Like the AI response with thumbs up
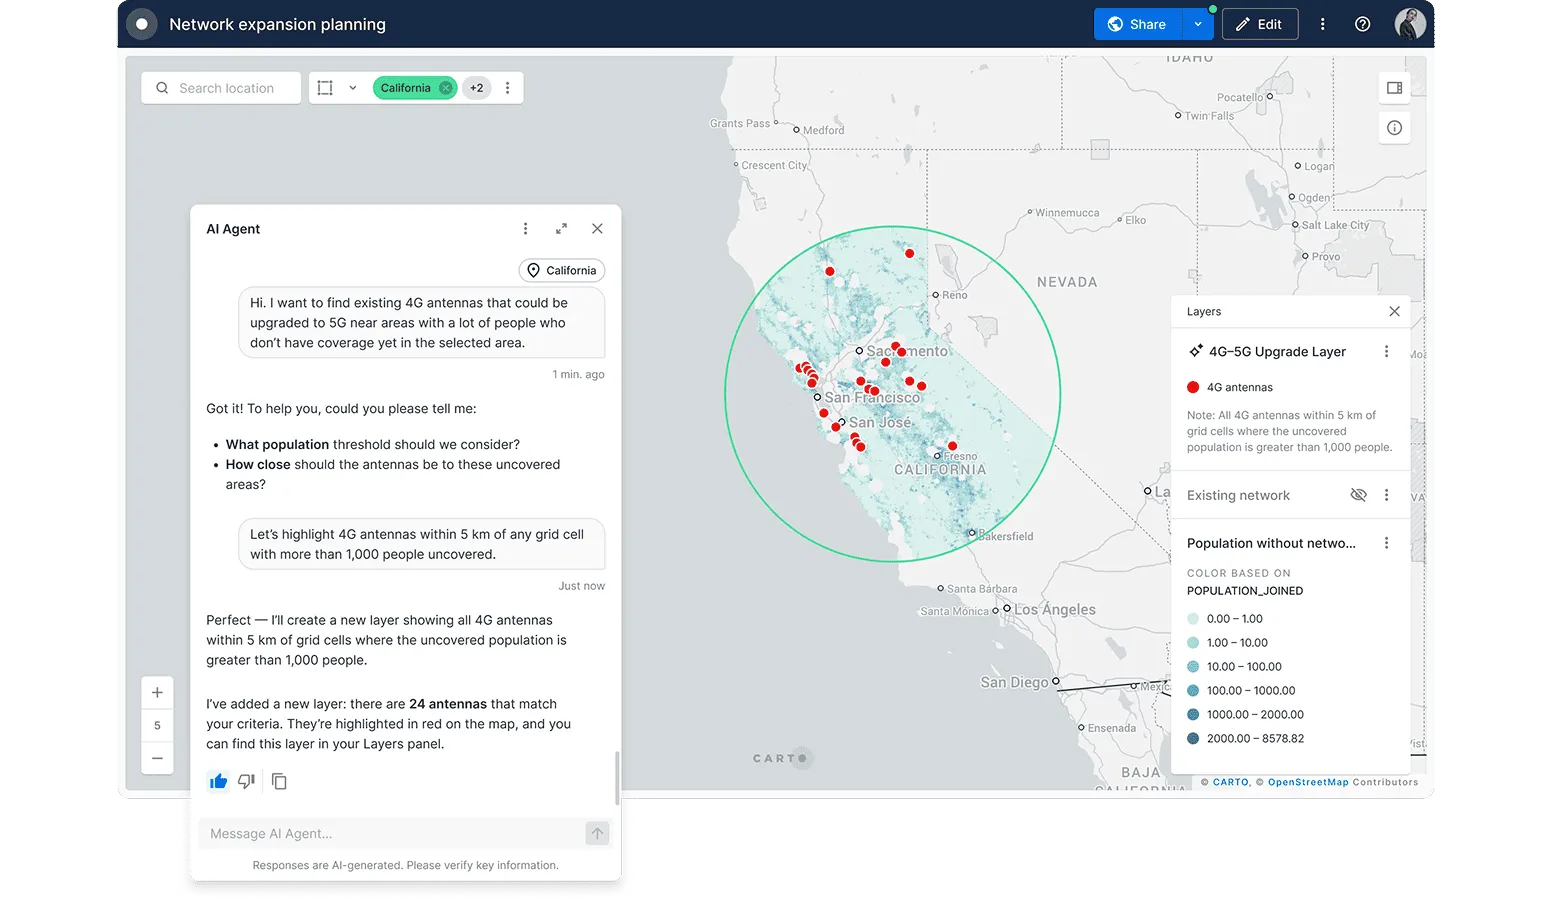This screenshot has width=1552, height=900. click(x=218, y=781)
